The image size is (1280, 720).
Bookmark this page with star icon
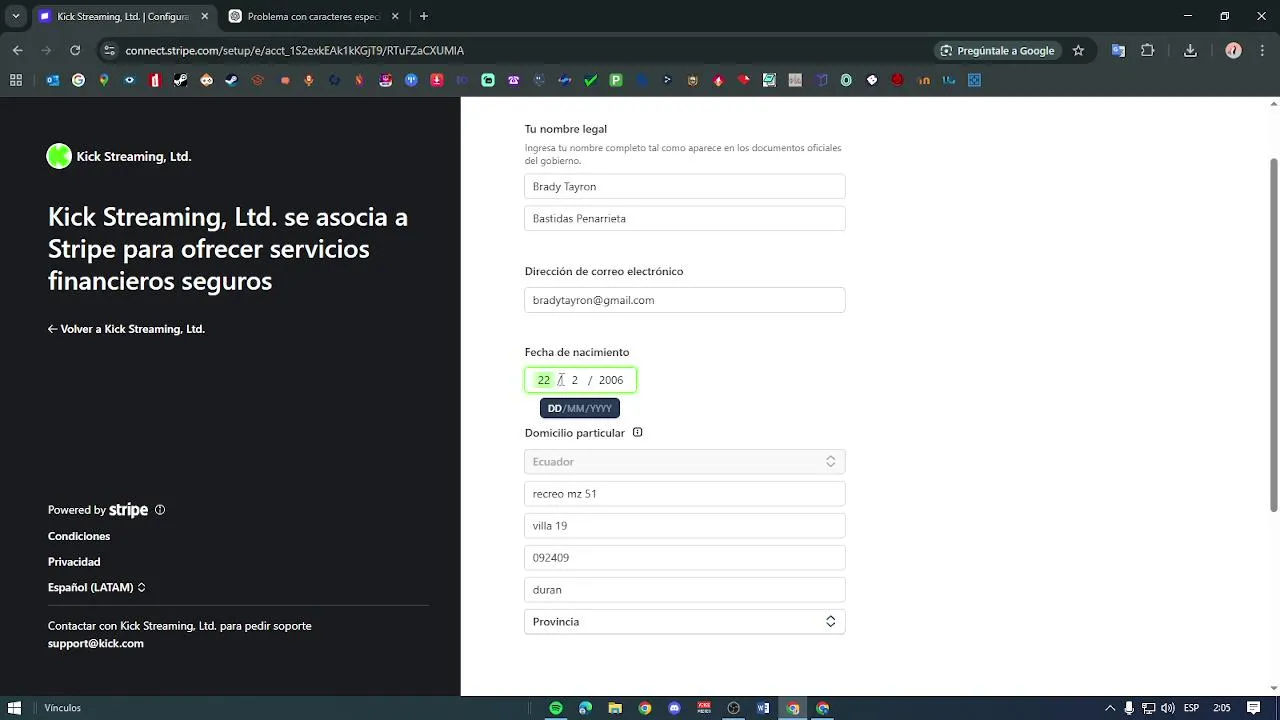tap(1078, 50)
